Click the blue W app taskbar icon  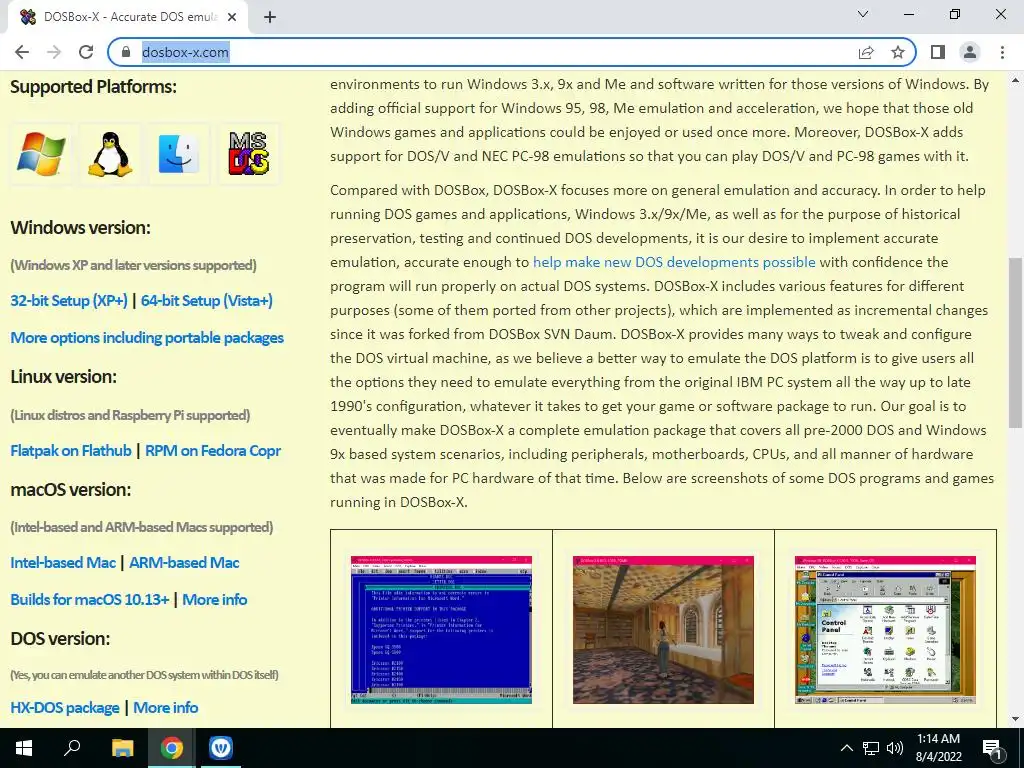tap(221, 748)
